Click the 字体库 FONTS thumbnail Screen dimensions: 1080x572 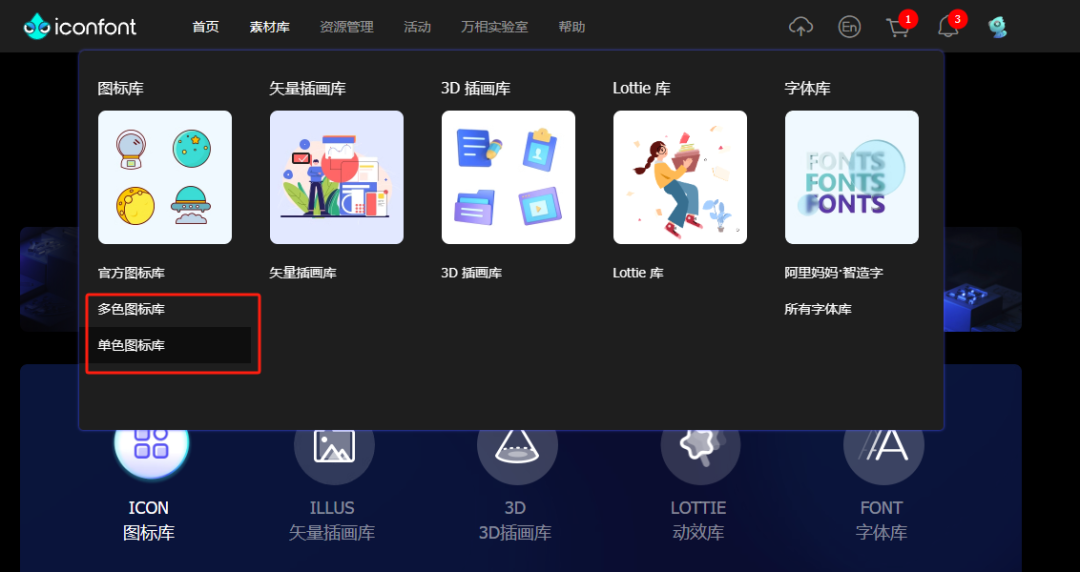[852, 177]
